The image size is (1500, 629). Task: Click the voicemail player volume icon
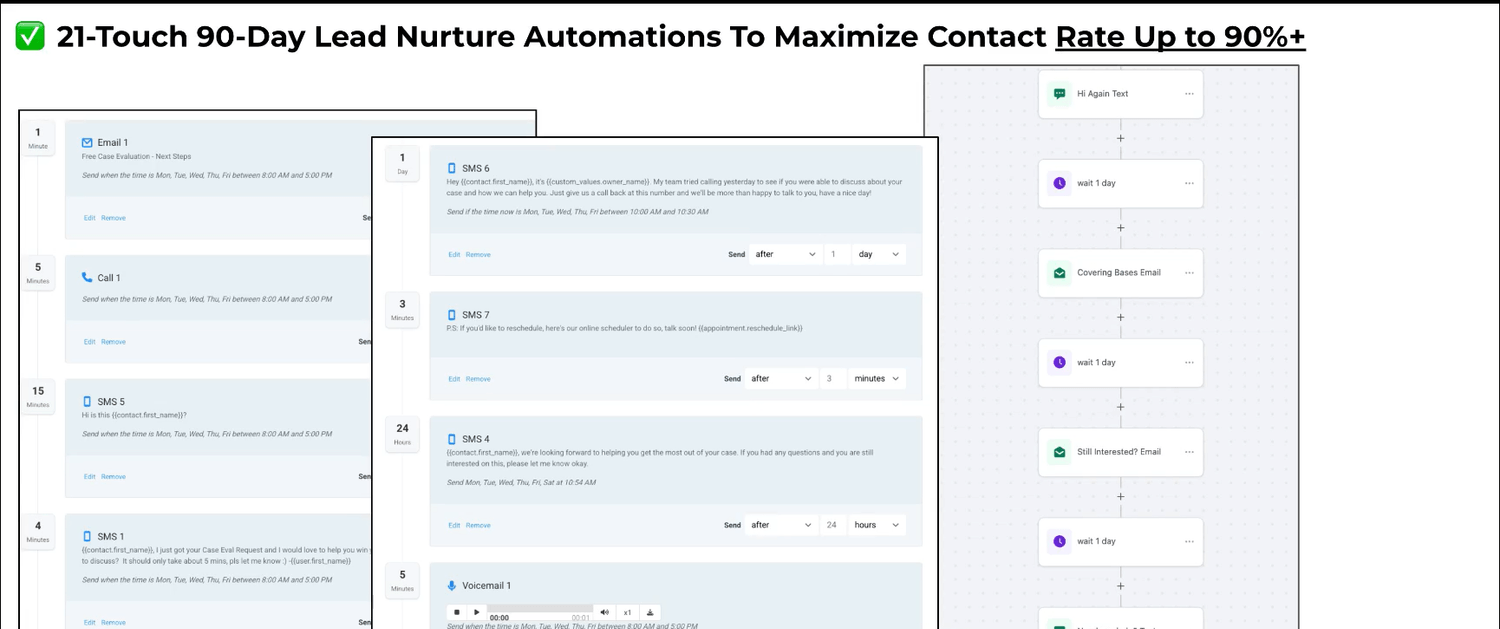[x=604, y=612]
